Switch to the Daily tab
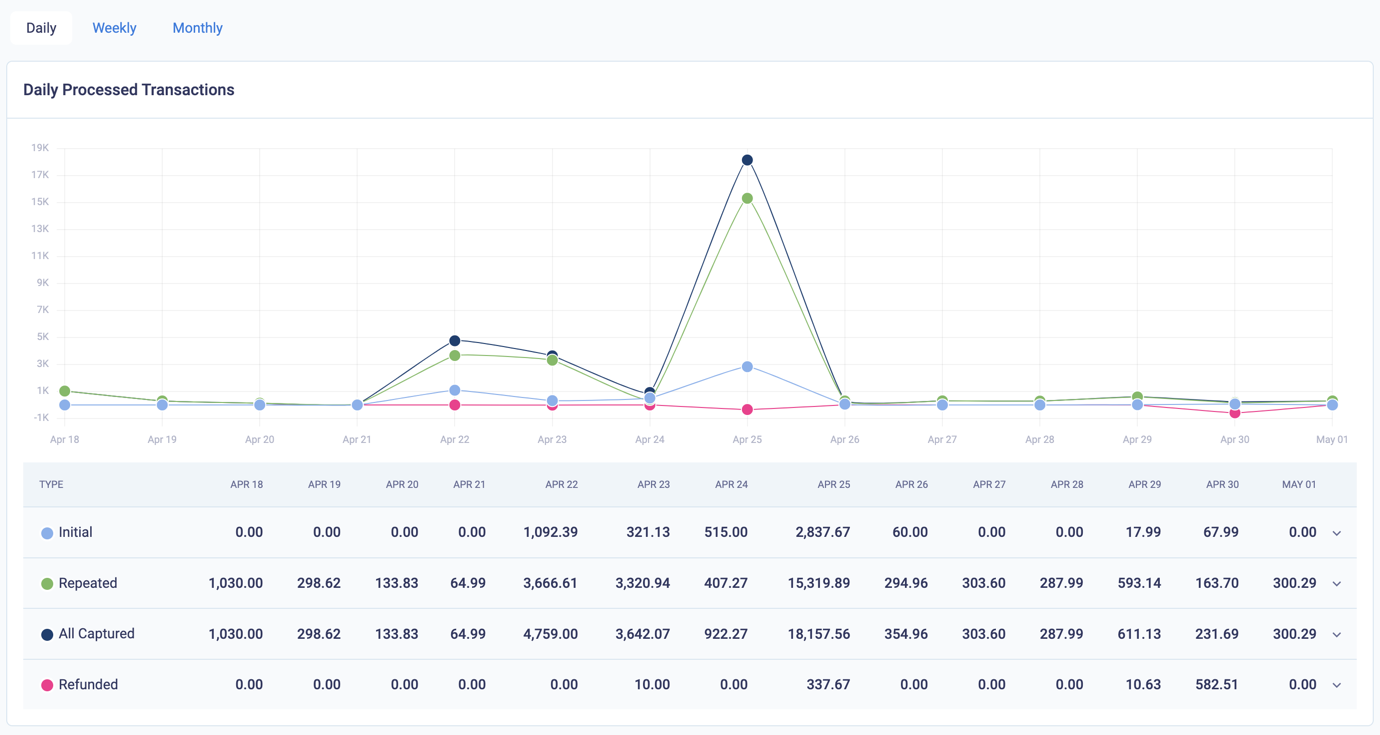1380x735 pixels. coord(41,28)
